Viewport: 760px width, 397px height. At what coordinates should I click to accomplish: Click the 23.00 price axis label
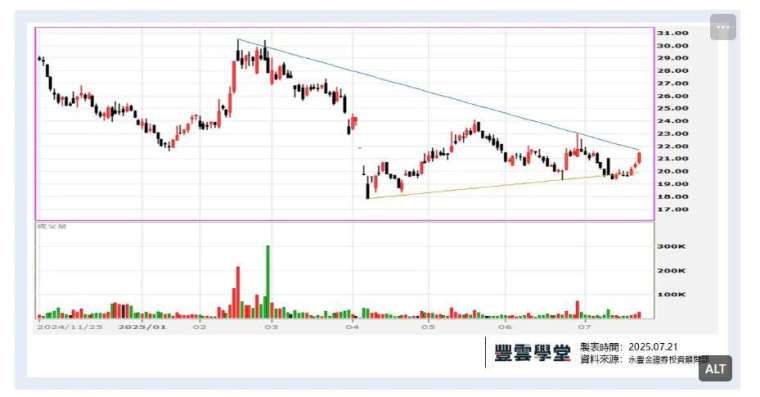click(672, 133)
